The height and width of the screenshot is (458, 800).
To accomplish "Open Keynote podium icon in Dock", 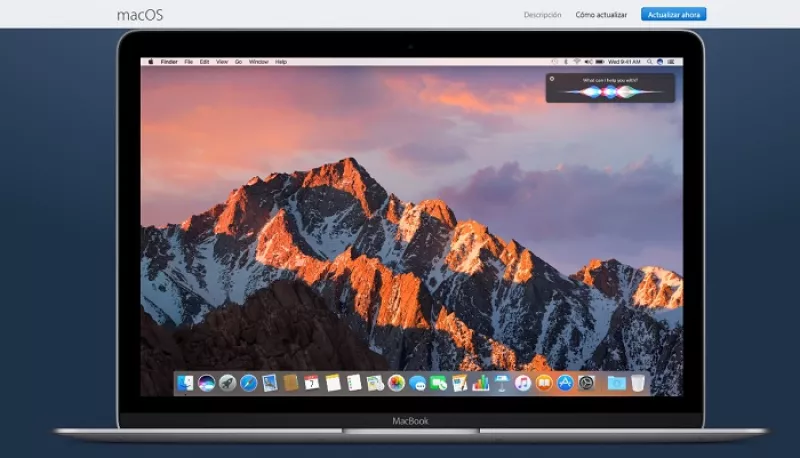I will pyautogui.click(x=502, y=383).
